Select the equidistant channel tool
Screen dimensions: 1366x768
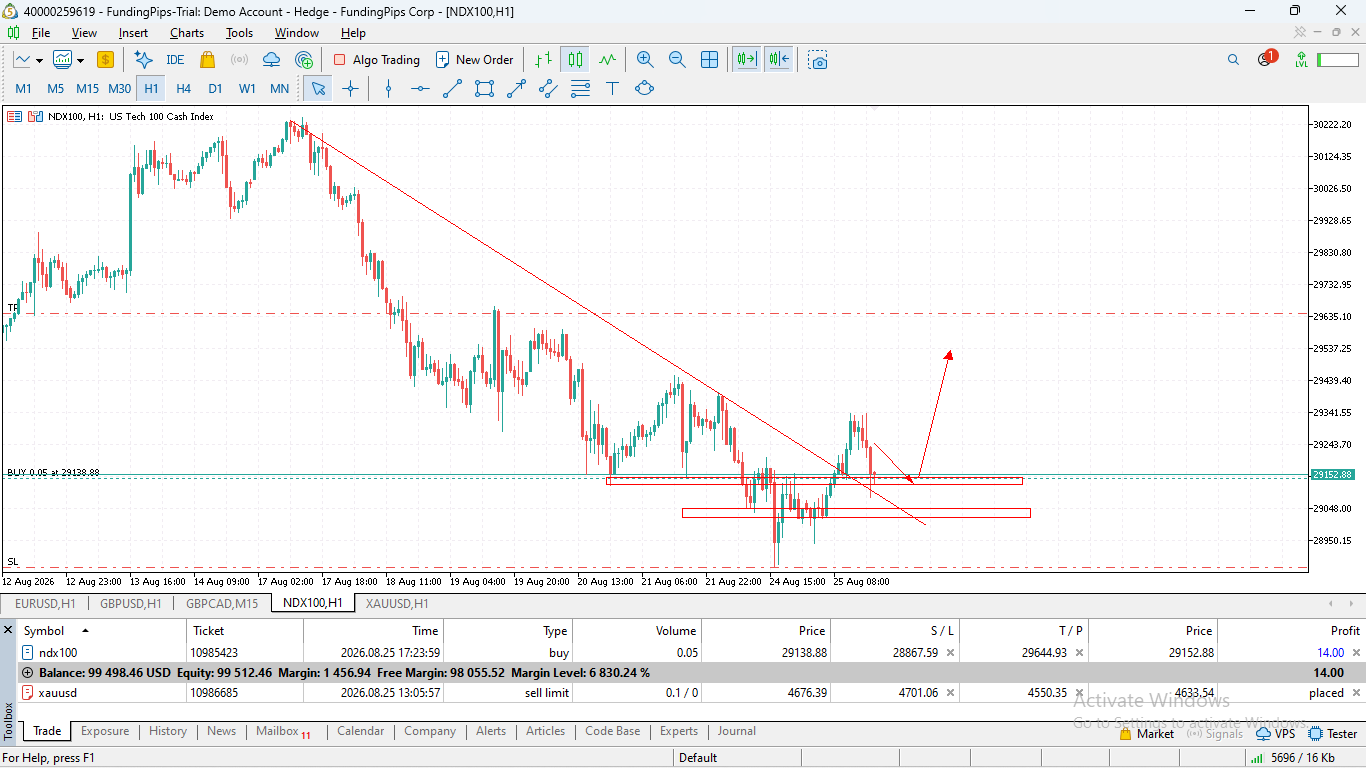[x=548, y=88]
